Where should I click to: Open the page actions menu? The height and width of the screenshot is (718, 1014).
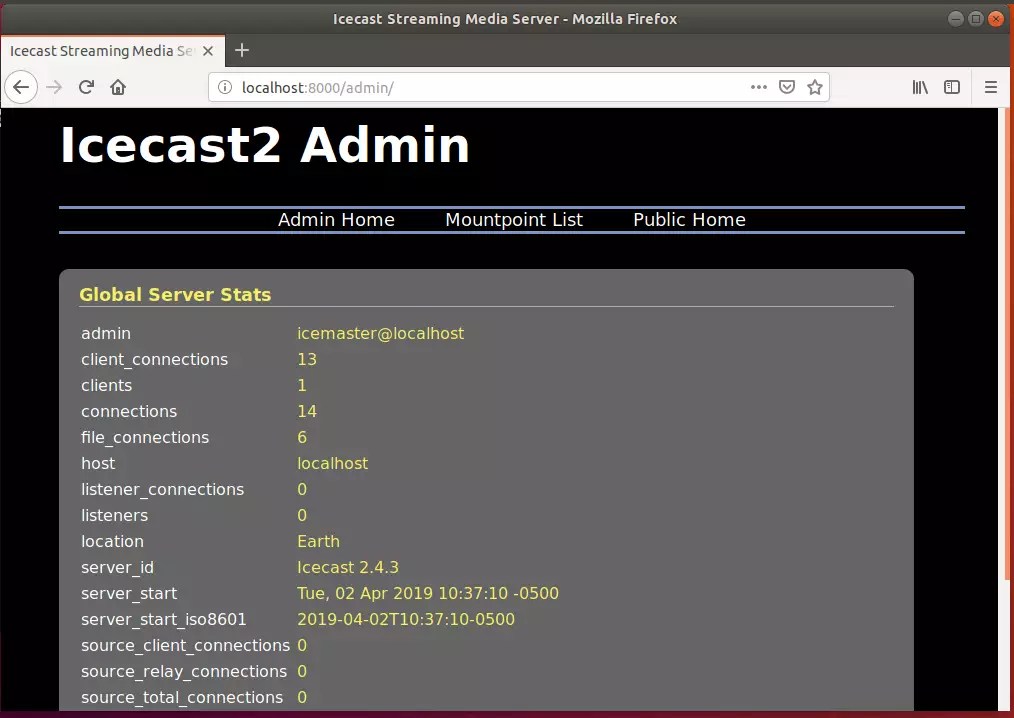[x=759, y=87]
